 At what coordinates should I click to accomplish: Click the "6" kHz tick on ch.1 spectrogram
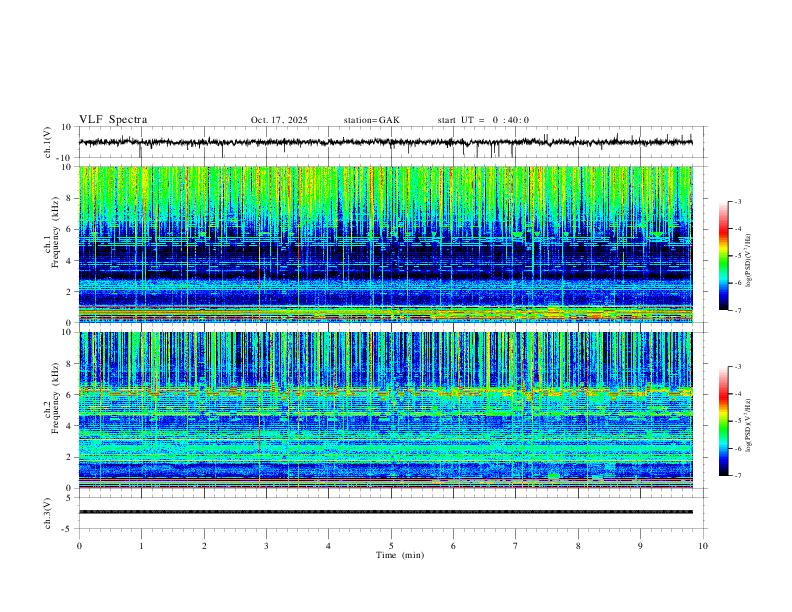click(x=69, y=229)
